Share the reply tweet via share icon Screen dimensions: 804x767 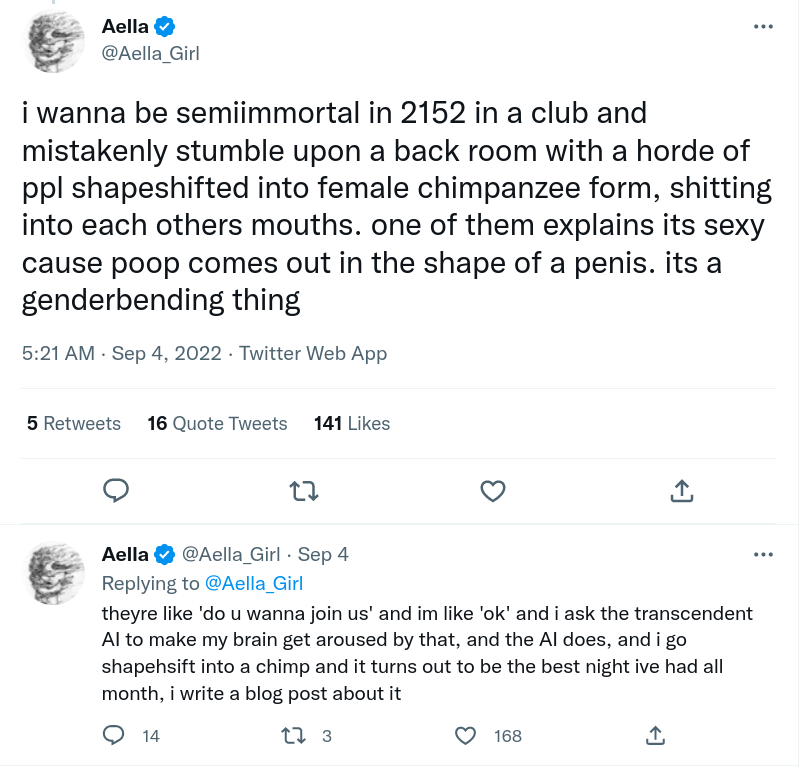655,735
